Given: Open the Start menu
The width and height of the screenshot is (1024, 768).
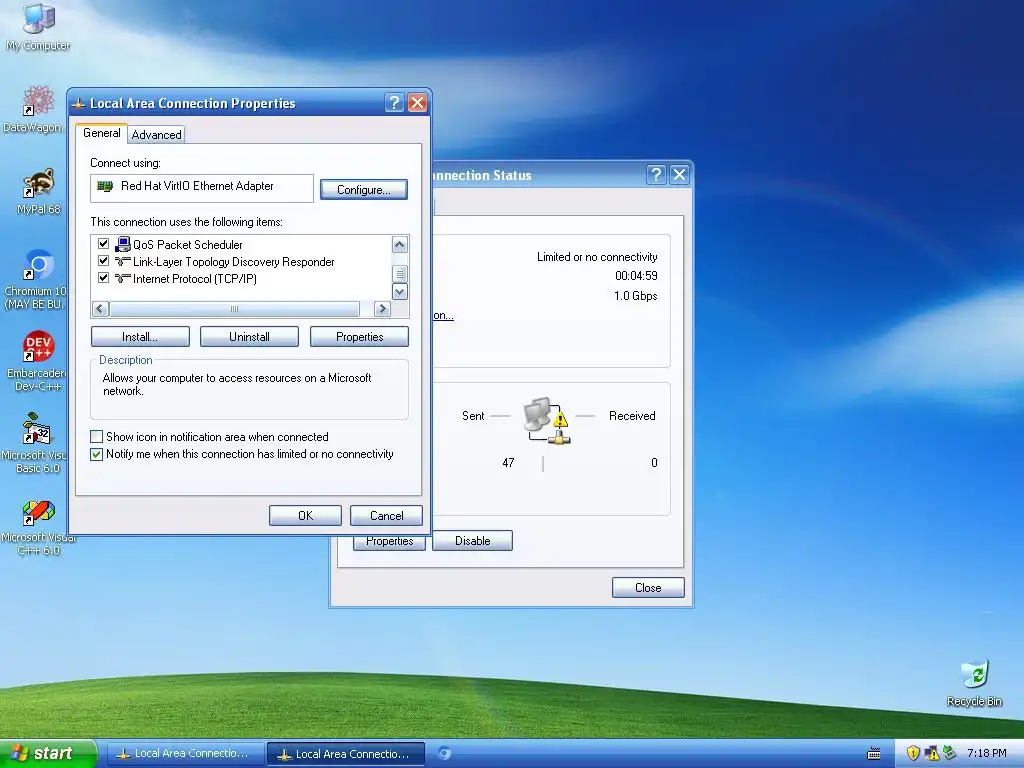Looking at the screenshot, I should [x=48, y=753].
